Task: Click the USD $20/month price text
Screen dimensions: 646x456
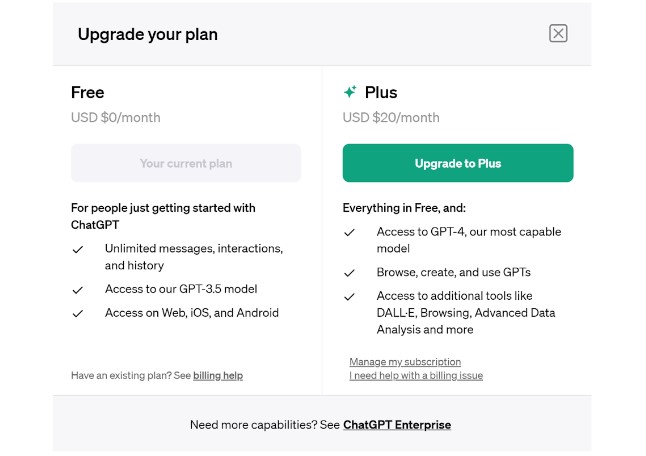Action: (391, 117)
